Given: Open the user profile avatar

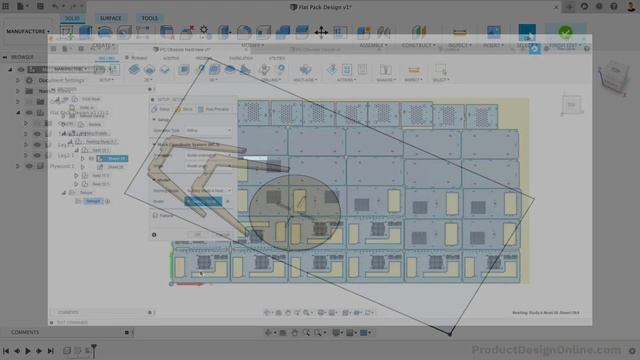Looking at the screenshot, I should [631, 6].
